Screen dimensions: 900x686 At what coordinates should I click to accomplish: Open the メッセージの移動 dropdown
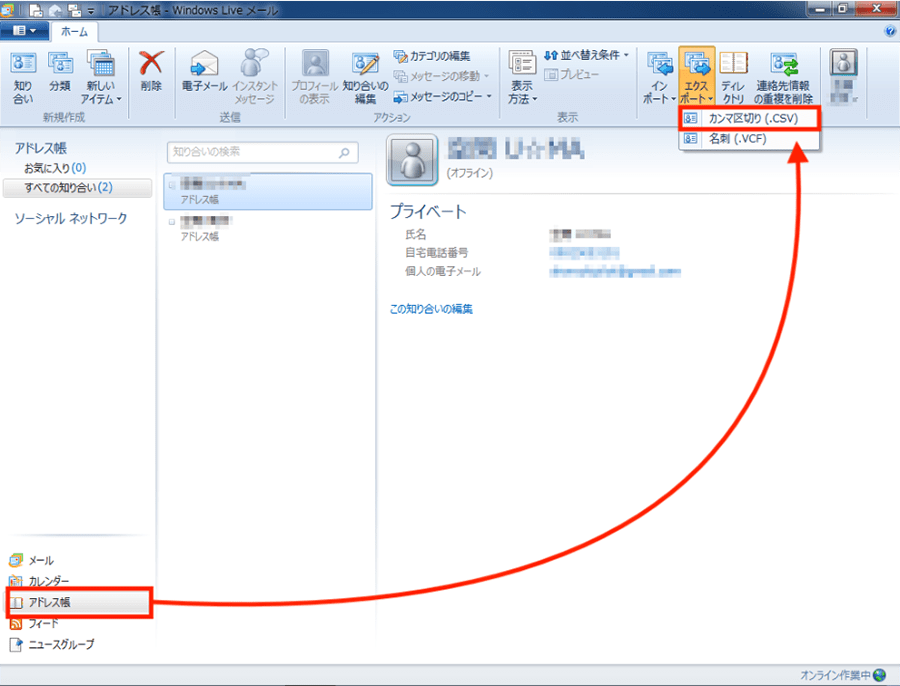point(441,76)
